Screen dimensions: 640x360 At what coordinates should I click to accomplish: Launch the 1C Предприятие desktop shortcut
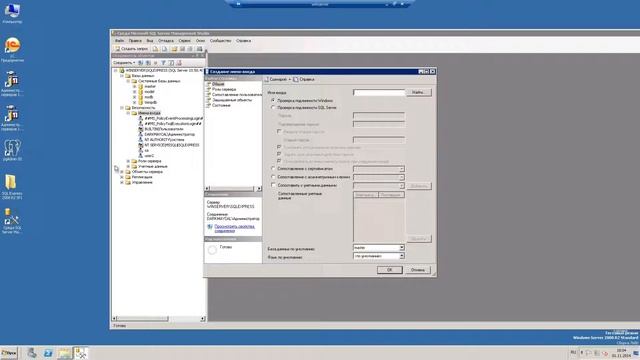point(12,49)
